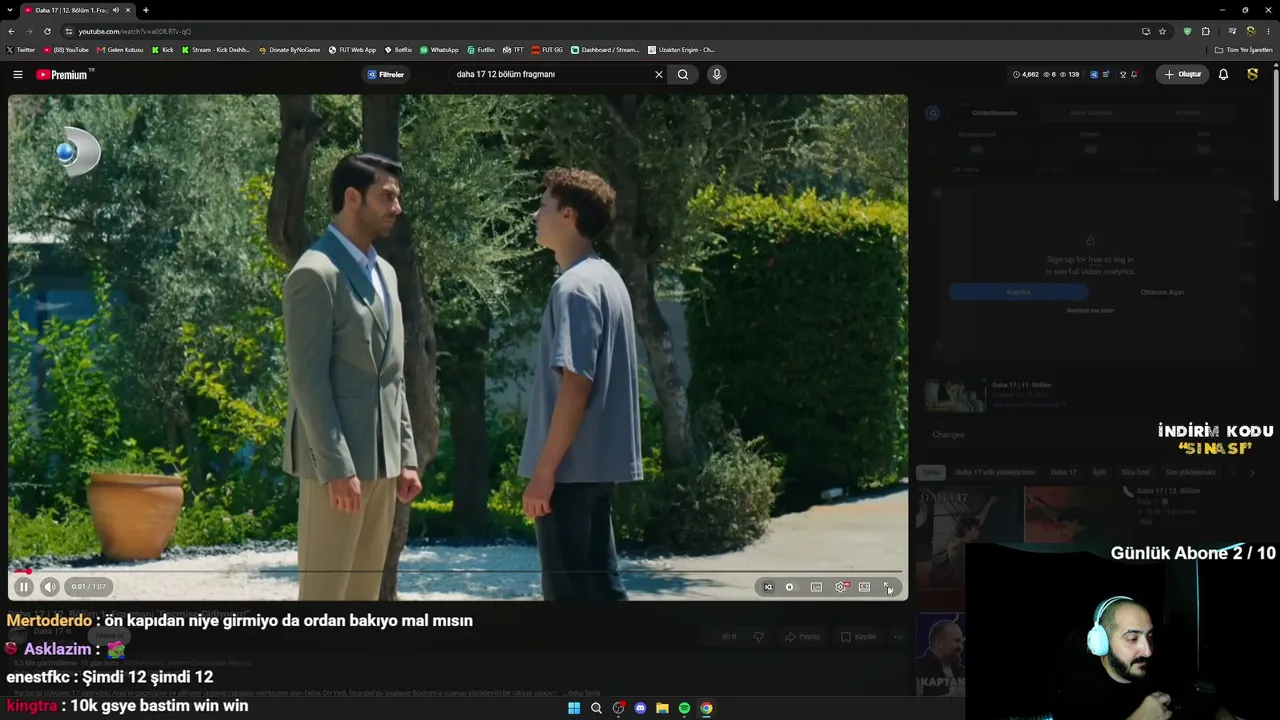Open the WhatsApp bookmark
Screen dimensions: 1280x720
pyautogui.click(x=440, y=50)
